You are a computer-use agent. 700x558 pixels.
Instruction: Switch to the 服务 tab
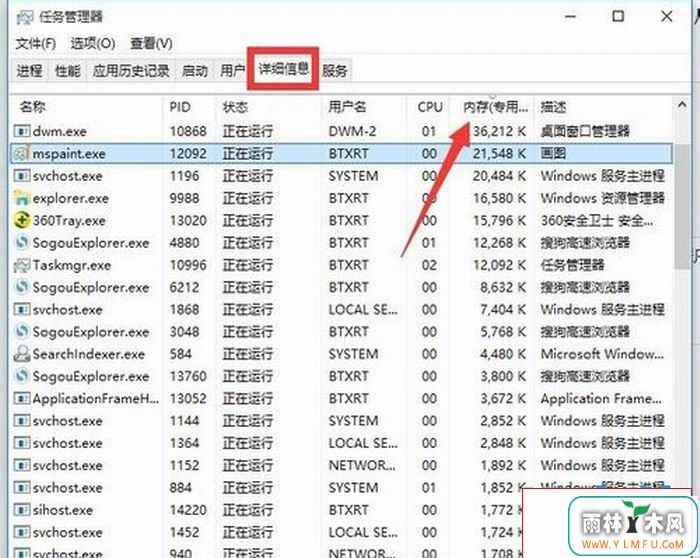(335, 71)
